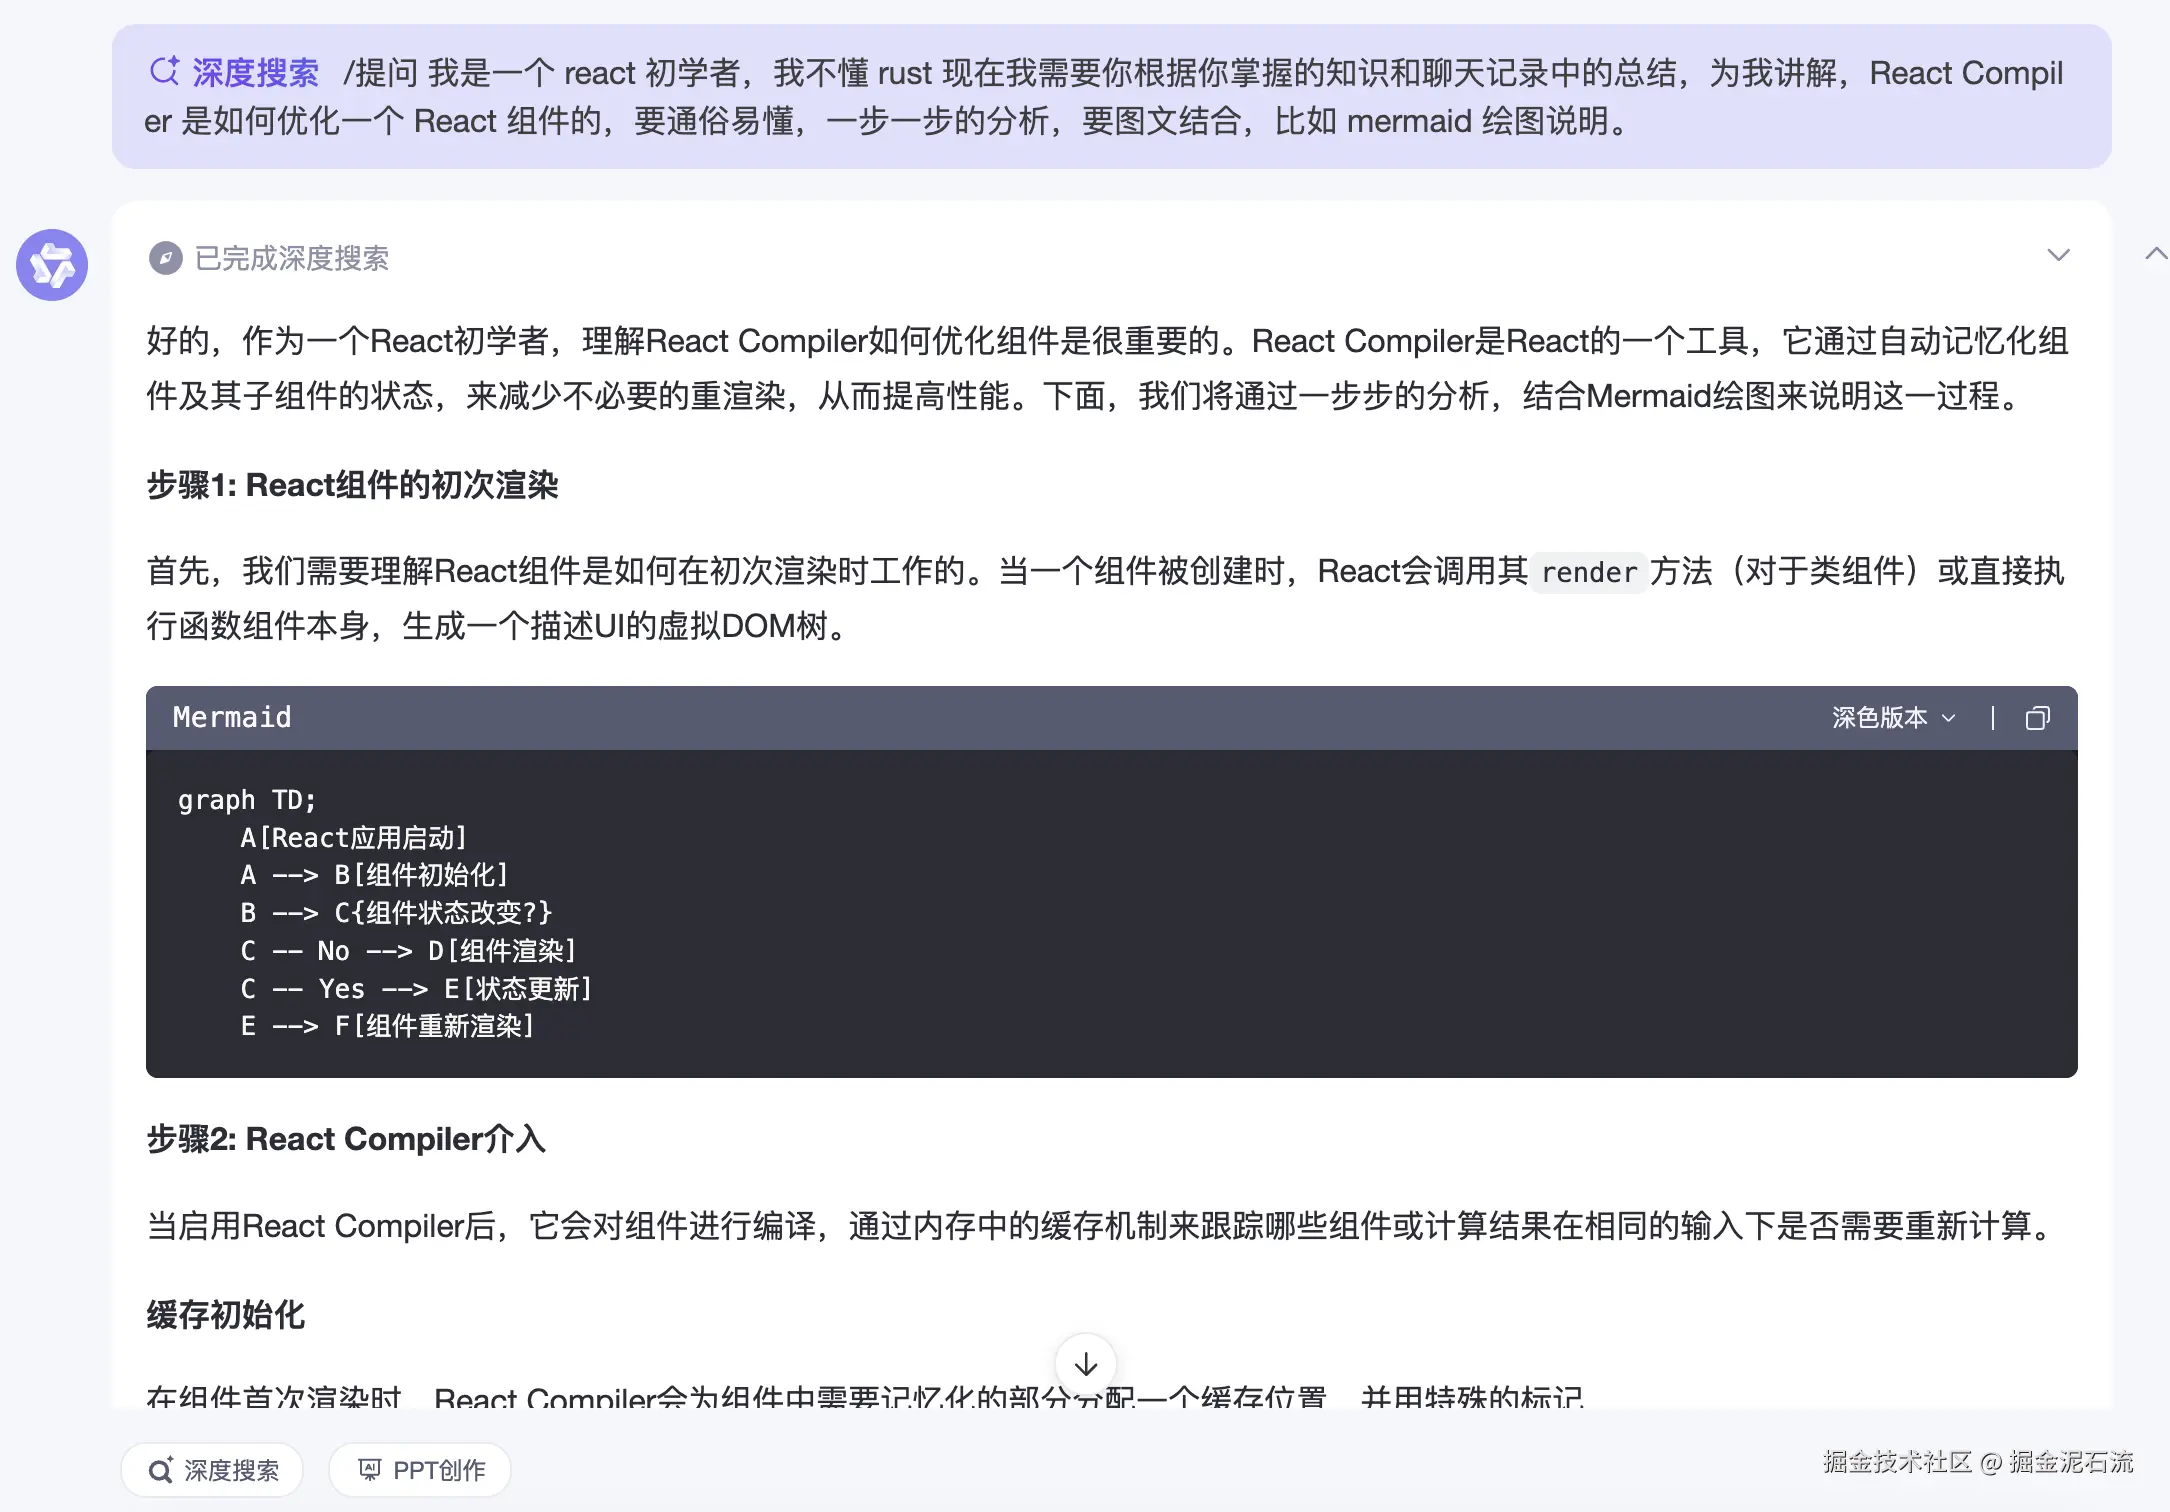Image resolution: width=2170 pixels, height=1512 pixels.
Task: Collapse the 已完成深度搜索 section chevron
Action: [x=2058, y=255]
